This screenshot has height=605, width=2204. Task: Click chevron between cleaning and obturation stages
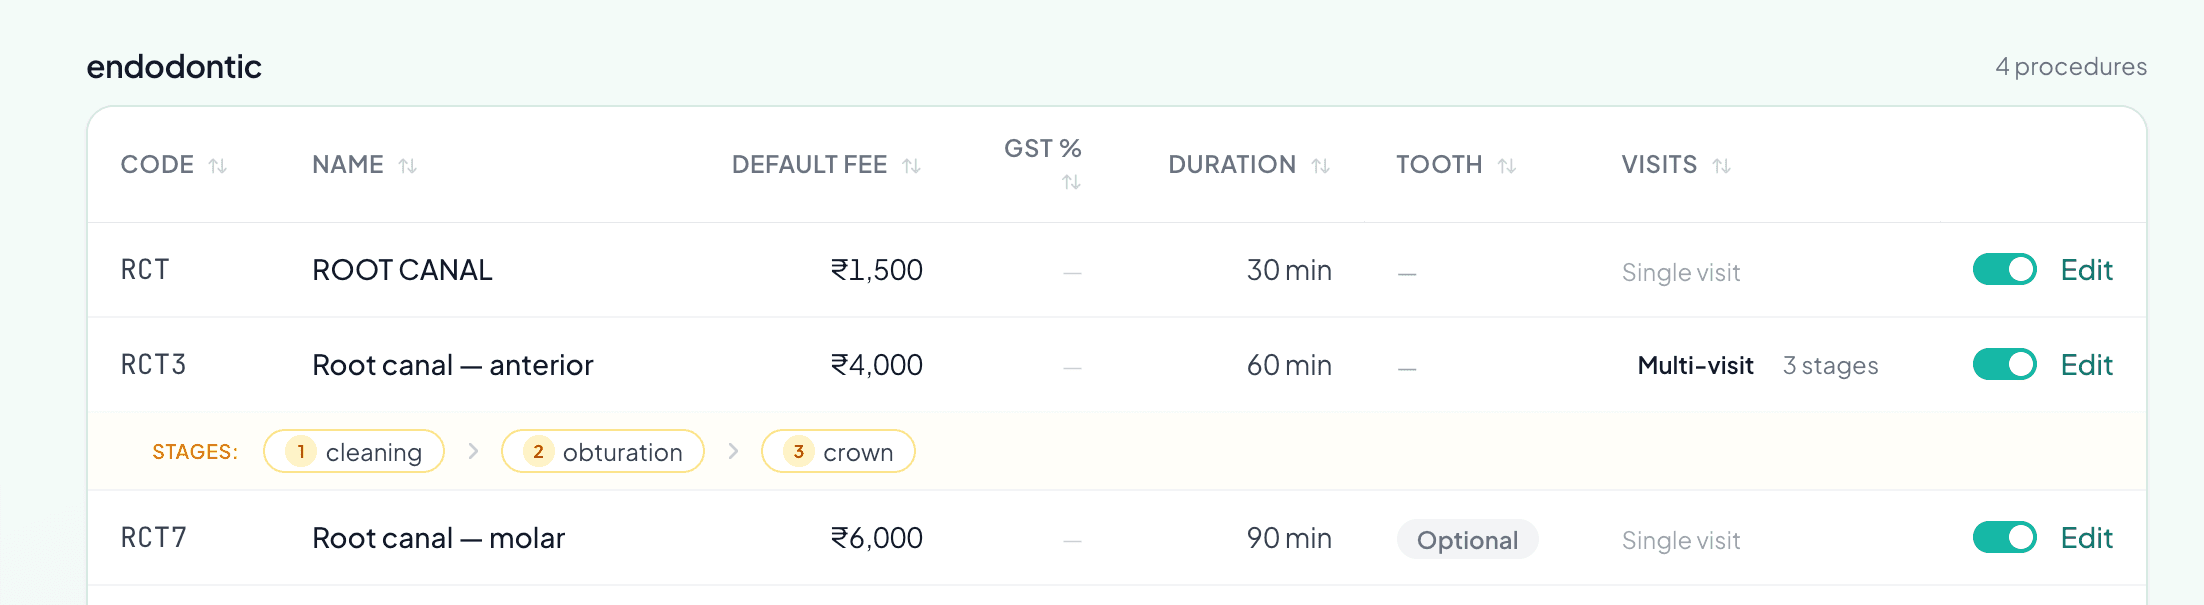(473, 452)
